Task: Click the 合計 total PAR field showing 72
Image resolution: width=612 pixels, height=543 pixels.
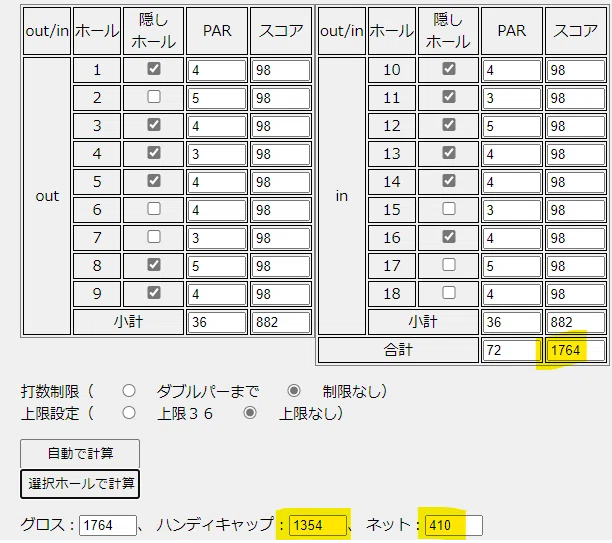Action: point(512,350)
